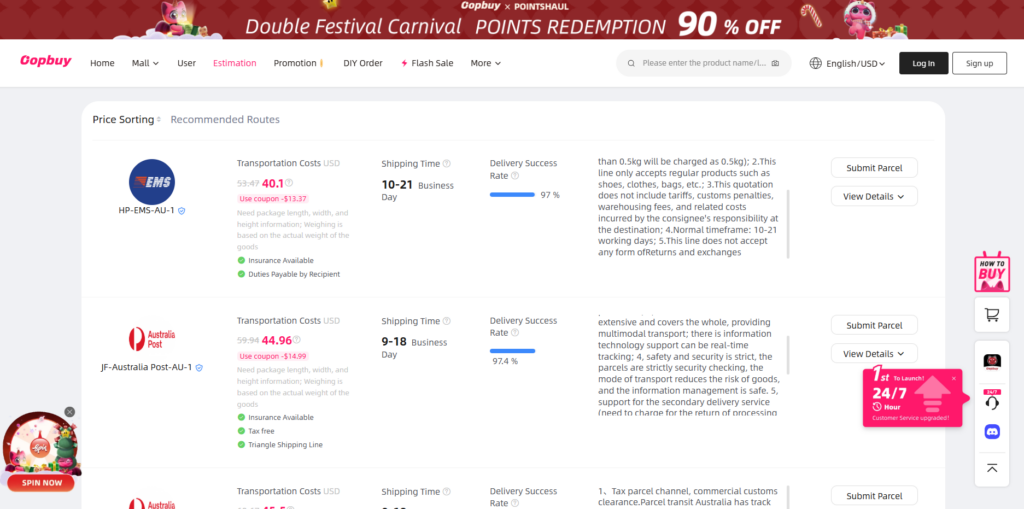Open the Flash Sale menu item
This screenshot has height=509, width=1024.
pos(427,63)
